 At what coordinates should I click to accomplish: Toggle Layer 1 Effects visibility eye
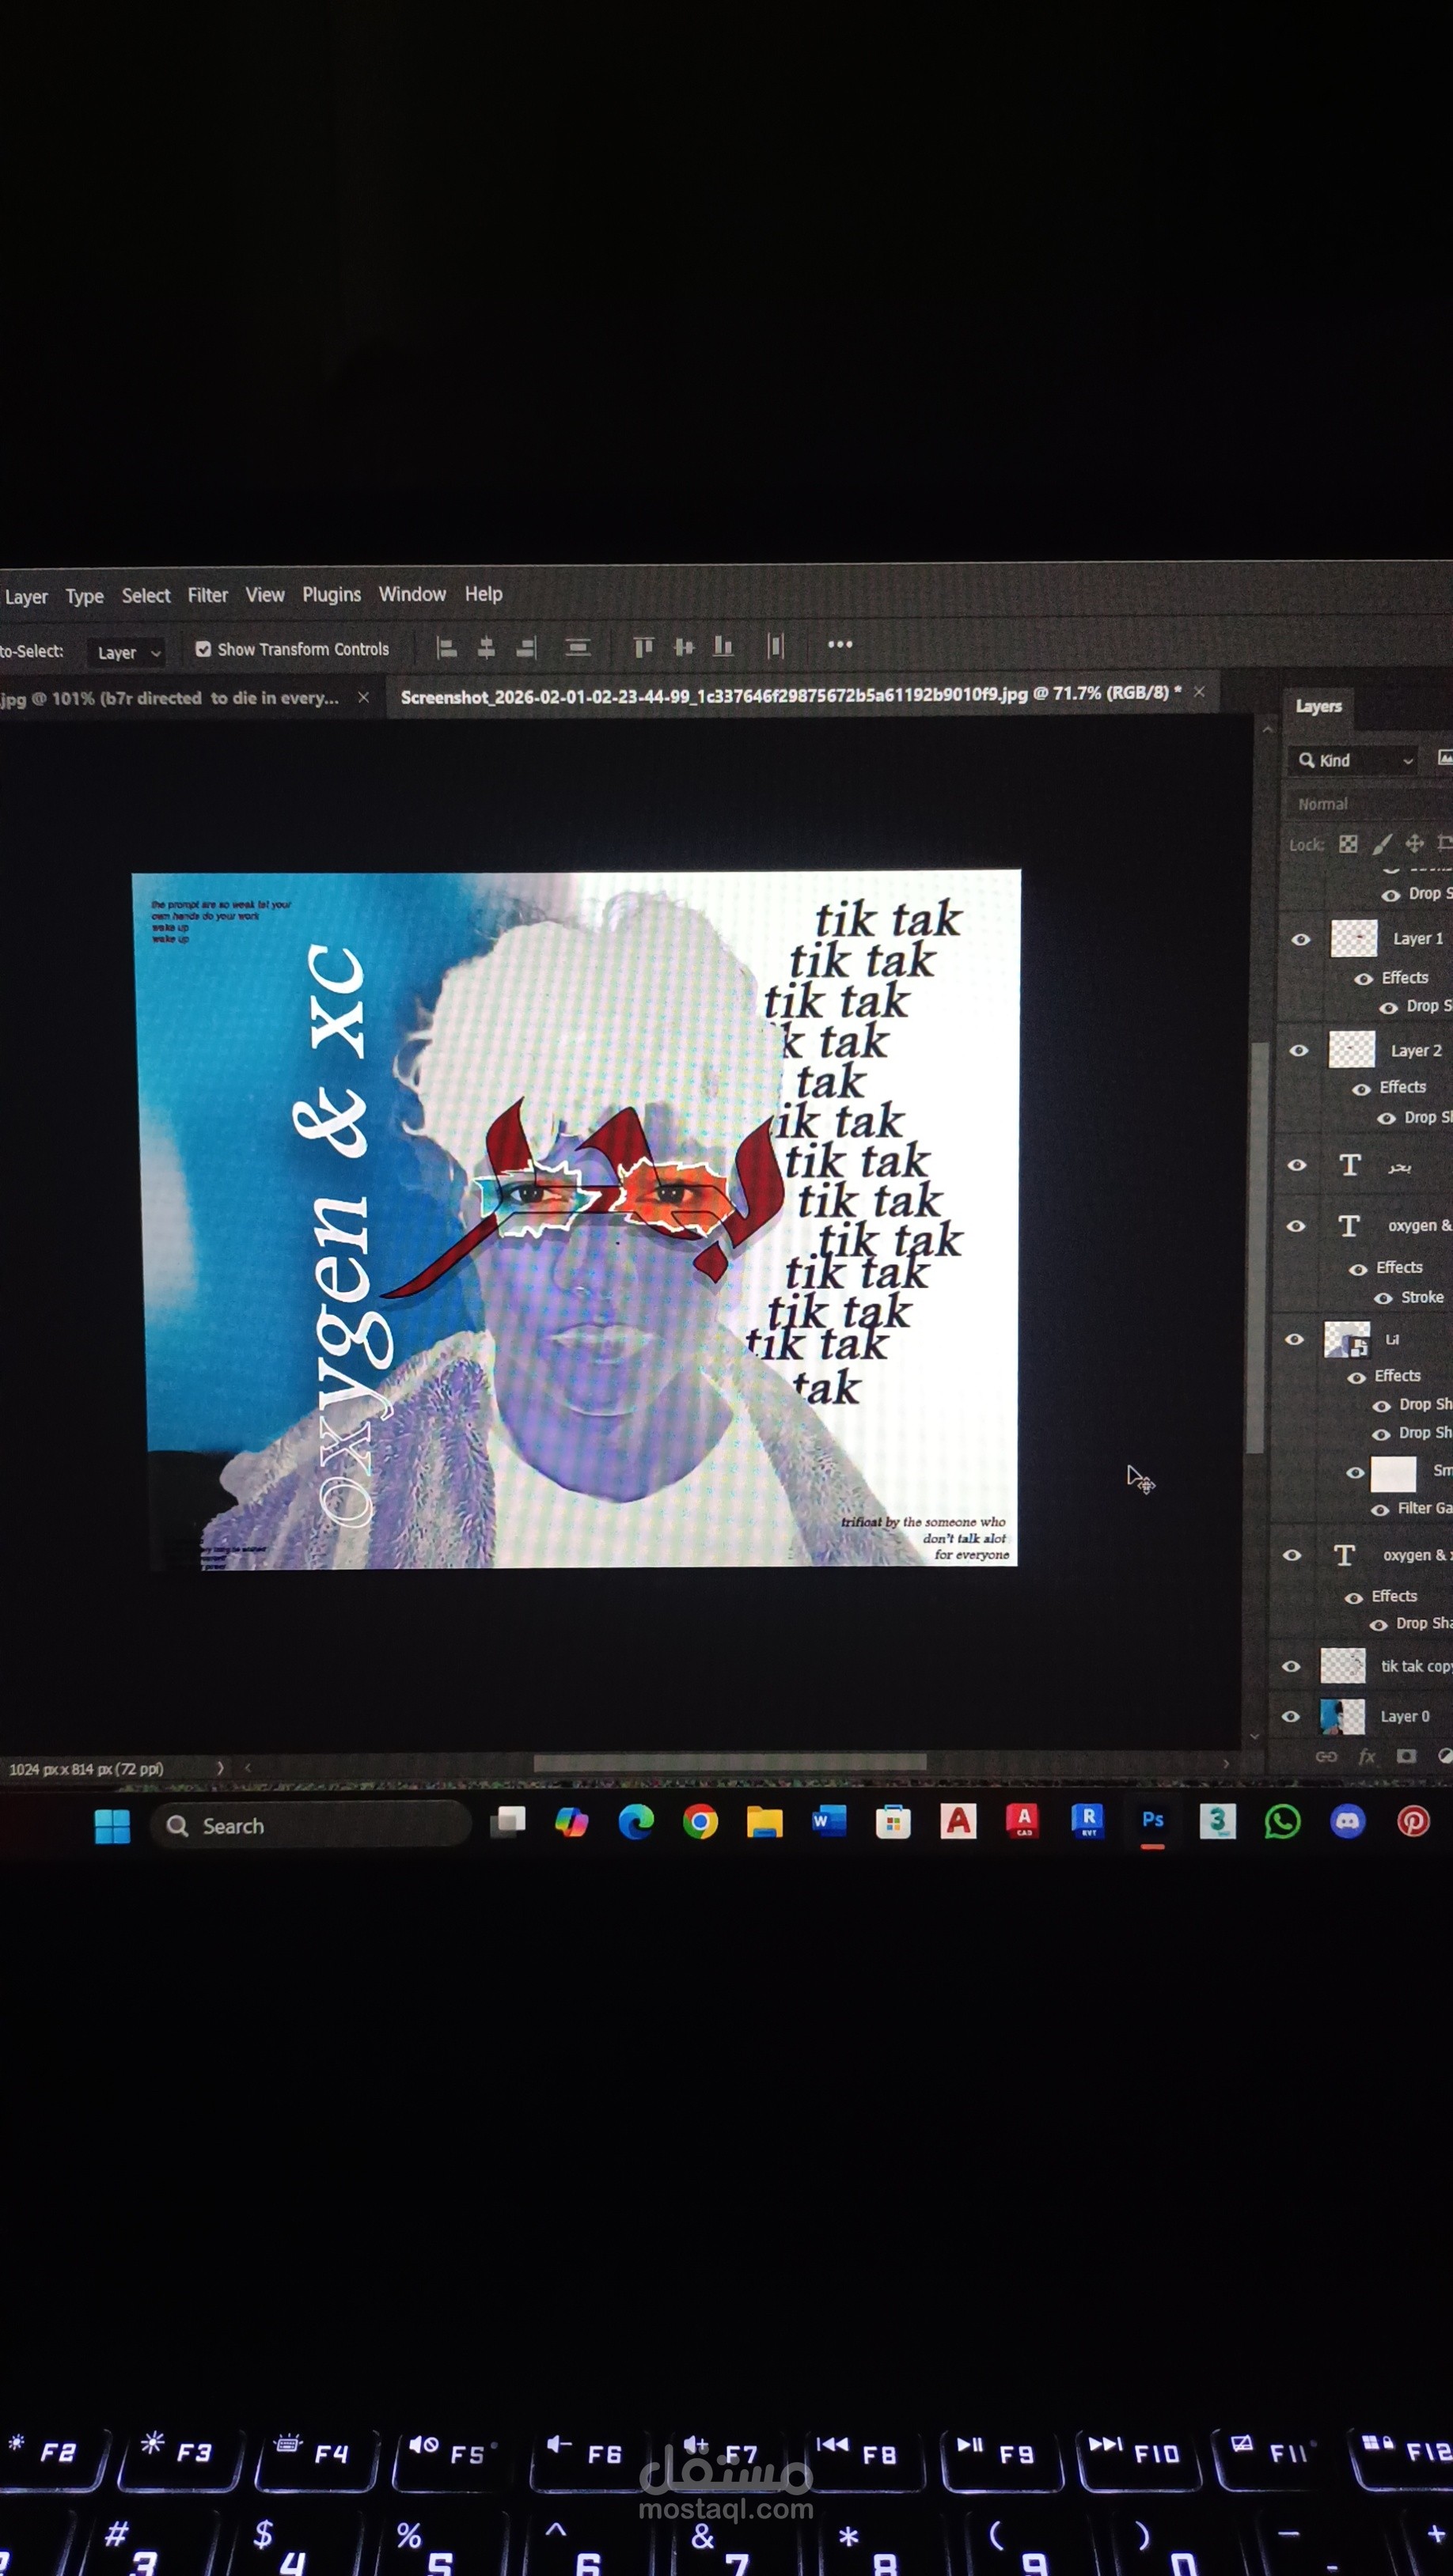(x=1363, y=979)
